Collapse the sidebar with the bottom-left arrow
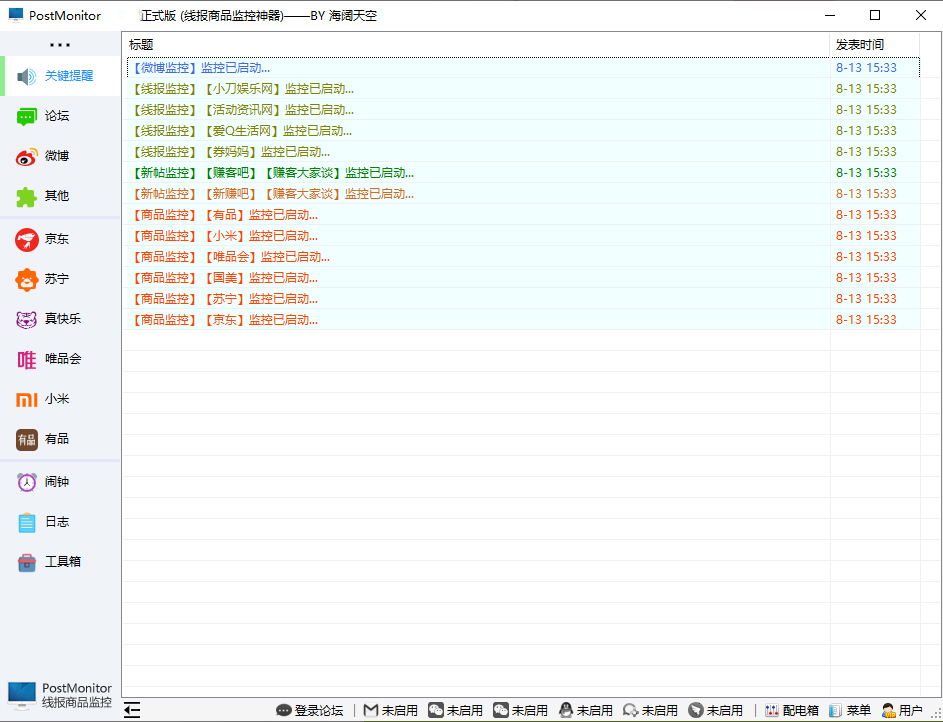 point(132,710)
